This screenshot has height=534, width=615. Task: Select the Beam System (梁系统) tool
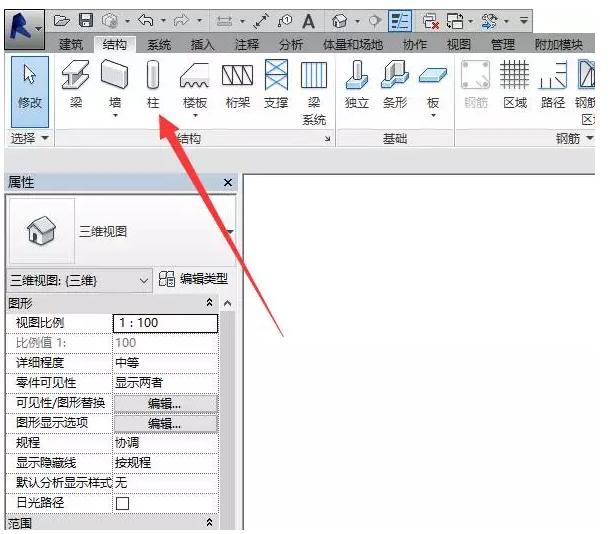[x=314, y=92]
